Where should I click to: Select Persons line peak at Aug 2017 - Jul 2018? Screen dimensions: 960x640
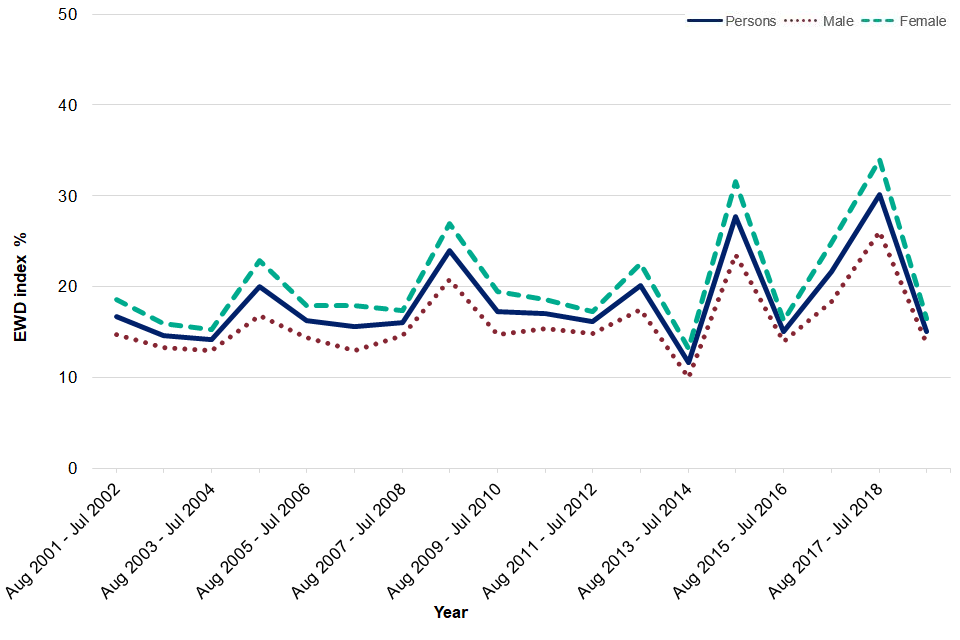[879, 194]
